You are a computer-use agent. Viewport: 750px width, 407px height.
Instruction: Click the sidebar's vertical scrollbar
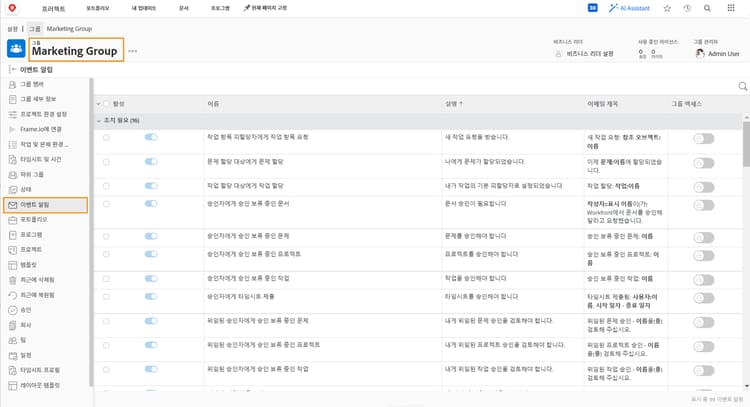91,232
